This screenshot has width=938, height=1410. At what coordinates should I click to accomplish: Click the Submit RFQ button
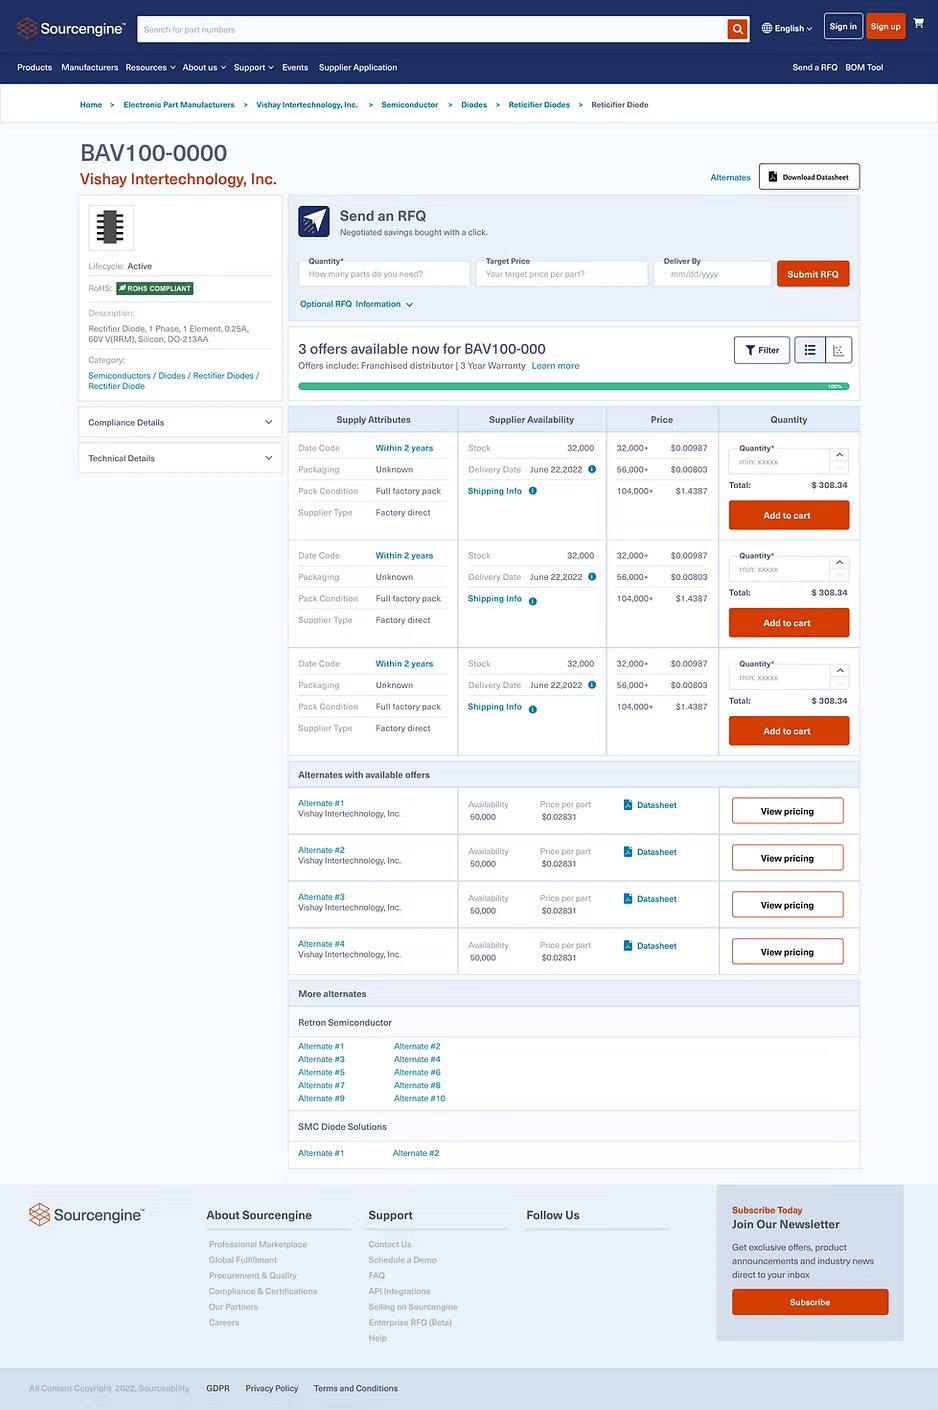click(813, 274)
